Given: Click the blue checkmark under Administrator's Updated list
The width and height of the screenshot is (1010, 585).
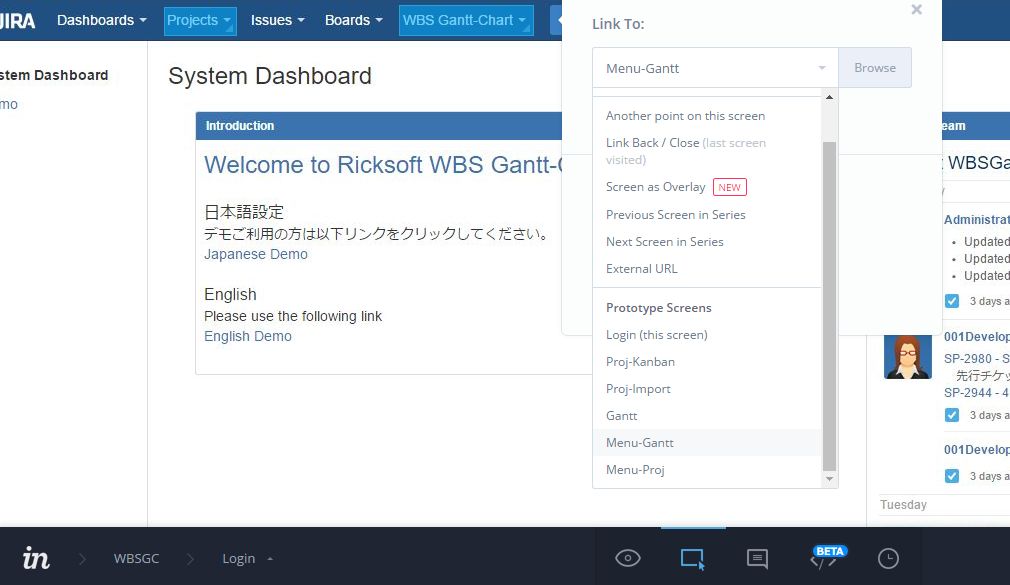Looking at the screenshot, I should click(x=952, y=301).
